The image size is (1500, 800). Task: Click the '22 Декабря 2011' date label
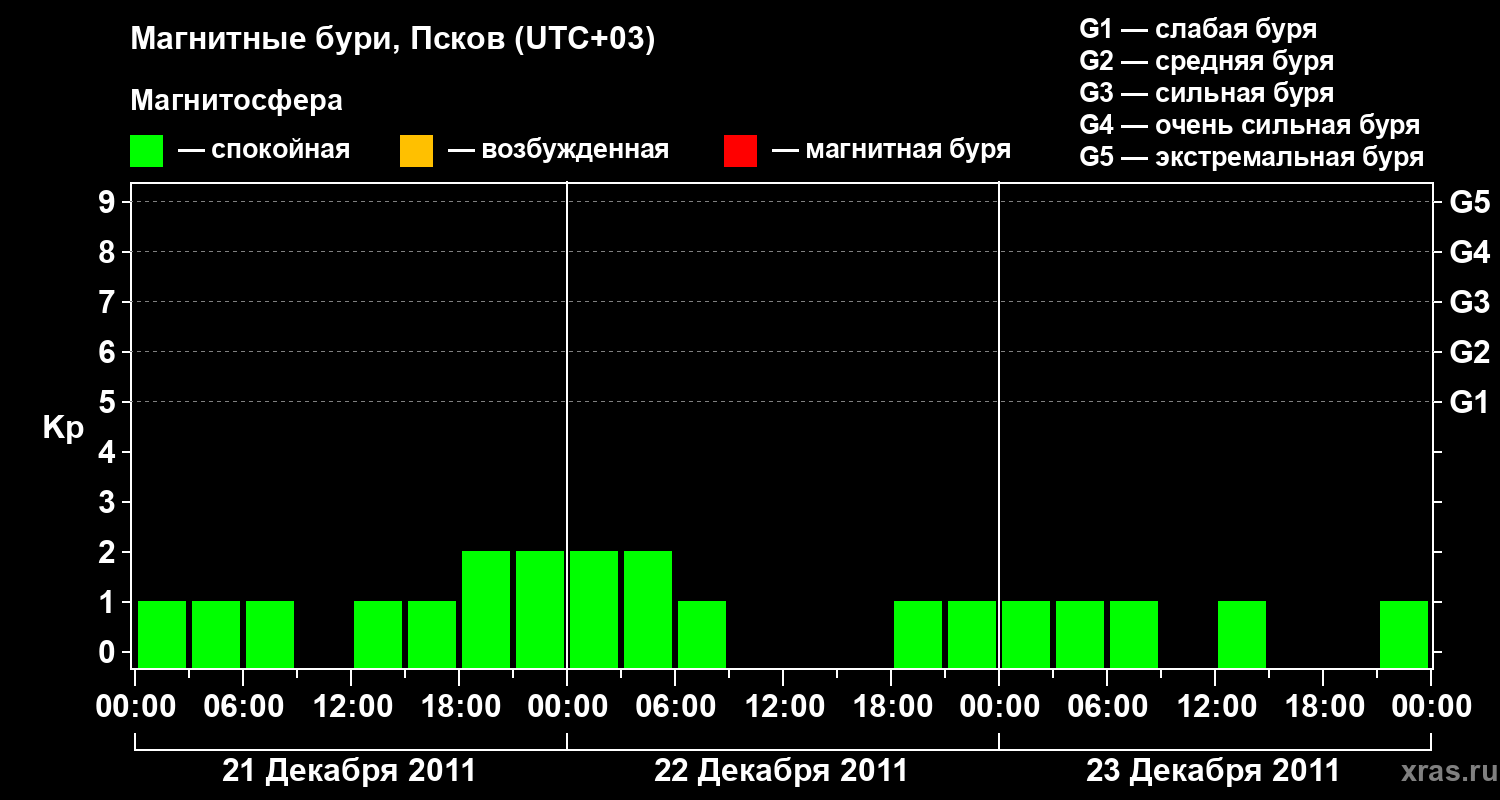781,771
